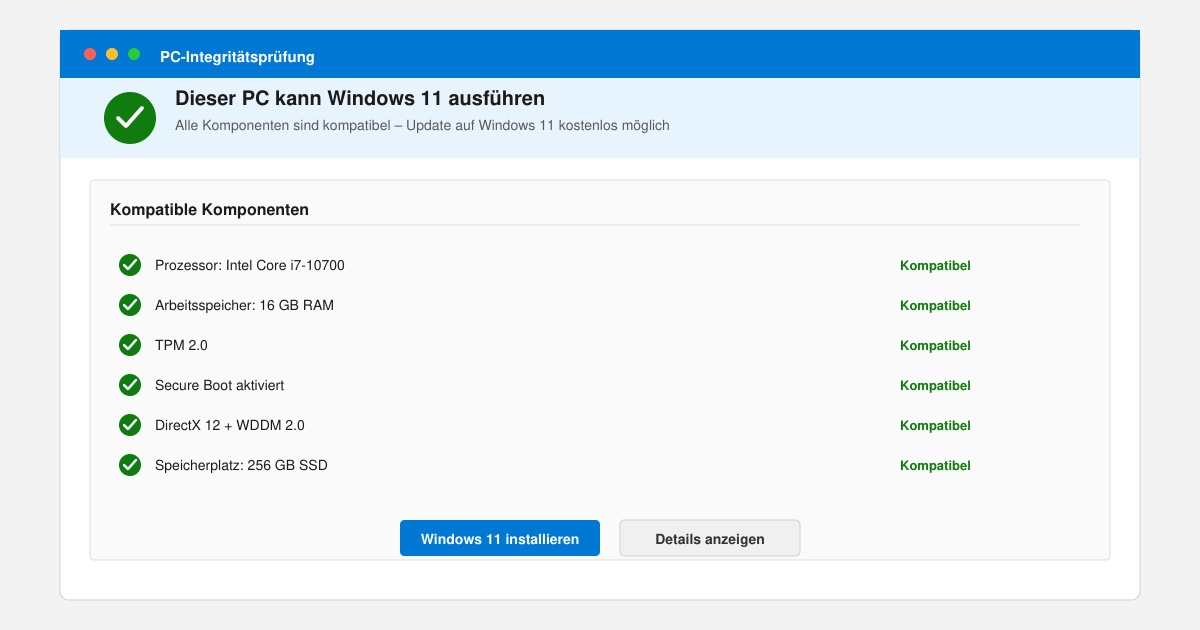Start the Windows 11 installieren button
Image resolution: width=1200 pixels, height=630 pixels.
[500, 538]
